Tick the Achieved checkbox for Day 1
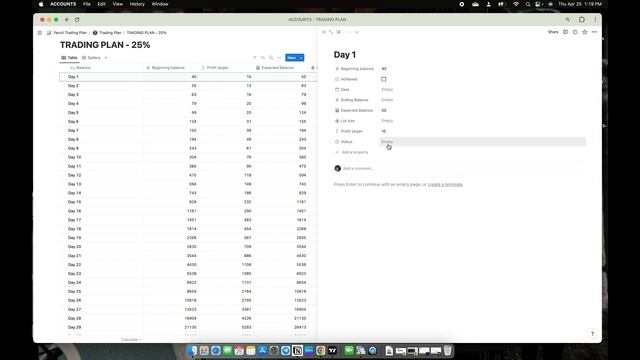This screenshot has height=360, width=640. [384, 79]
